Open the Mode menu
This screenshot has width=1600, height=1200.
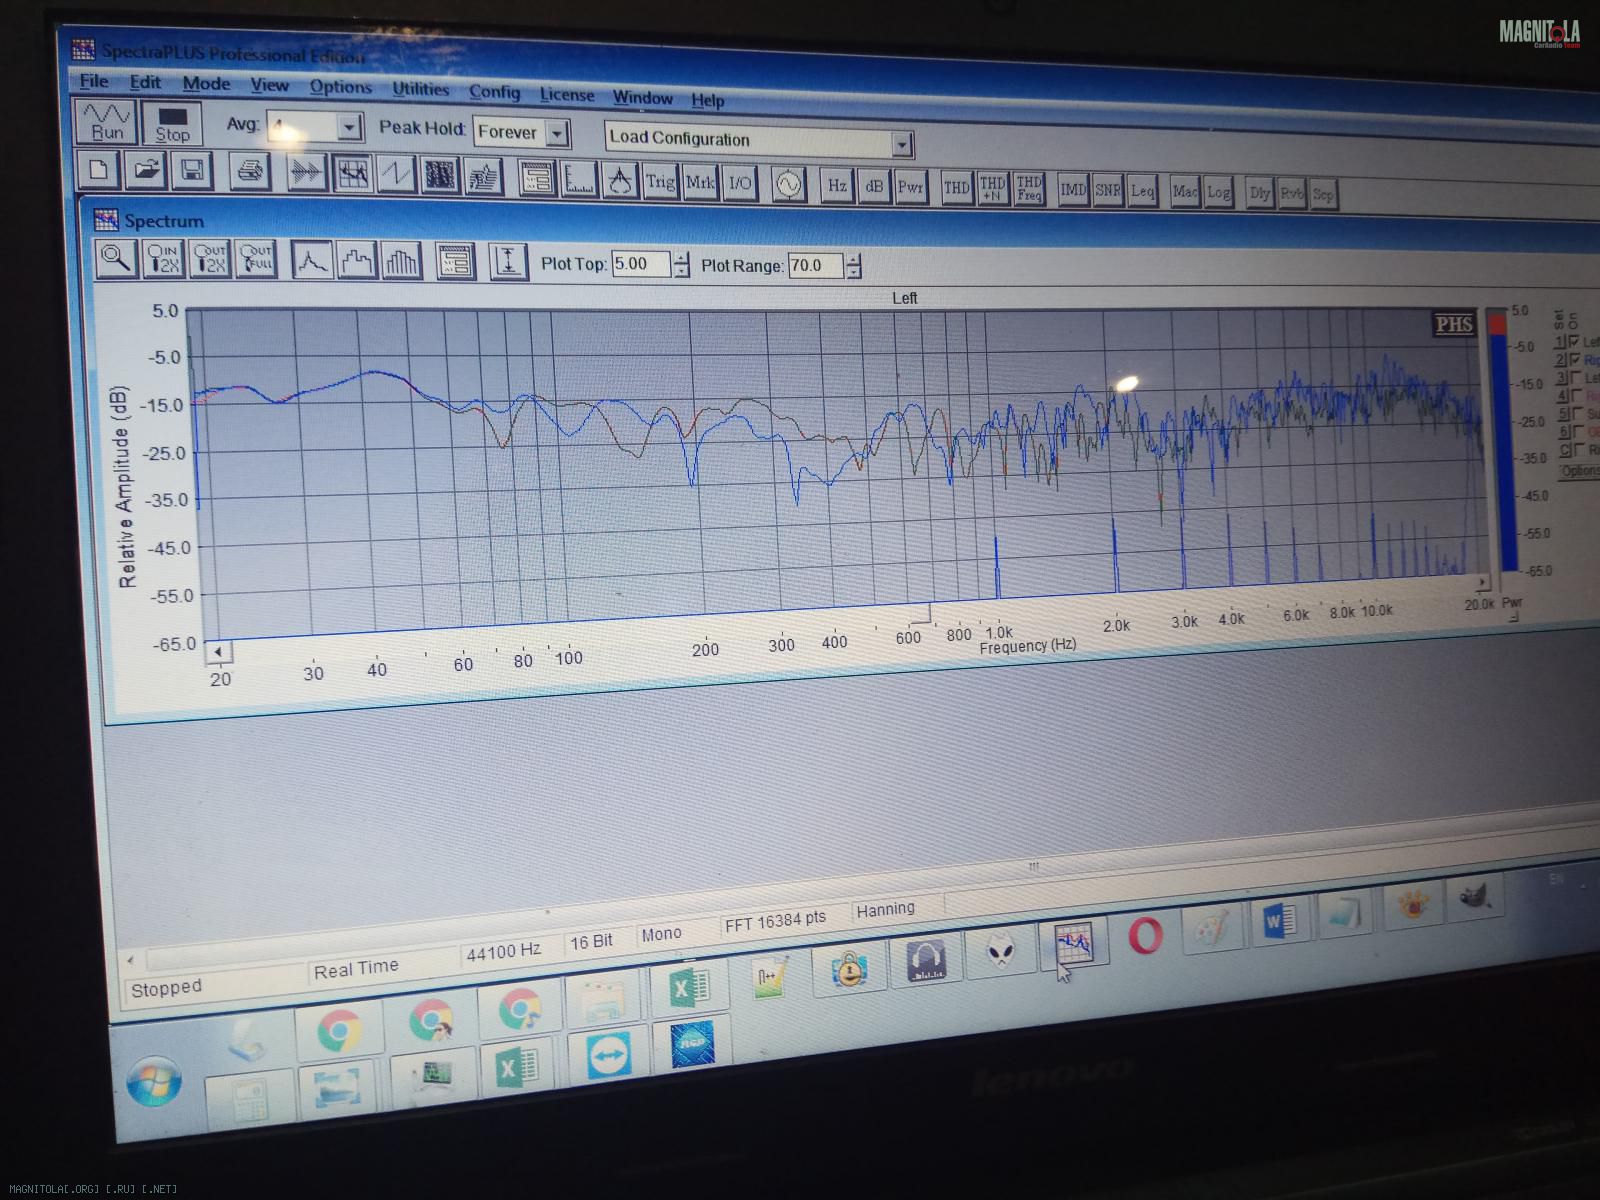click(206, 84)
